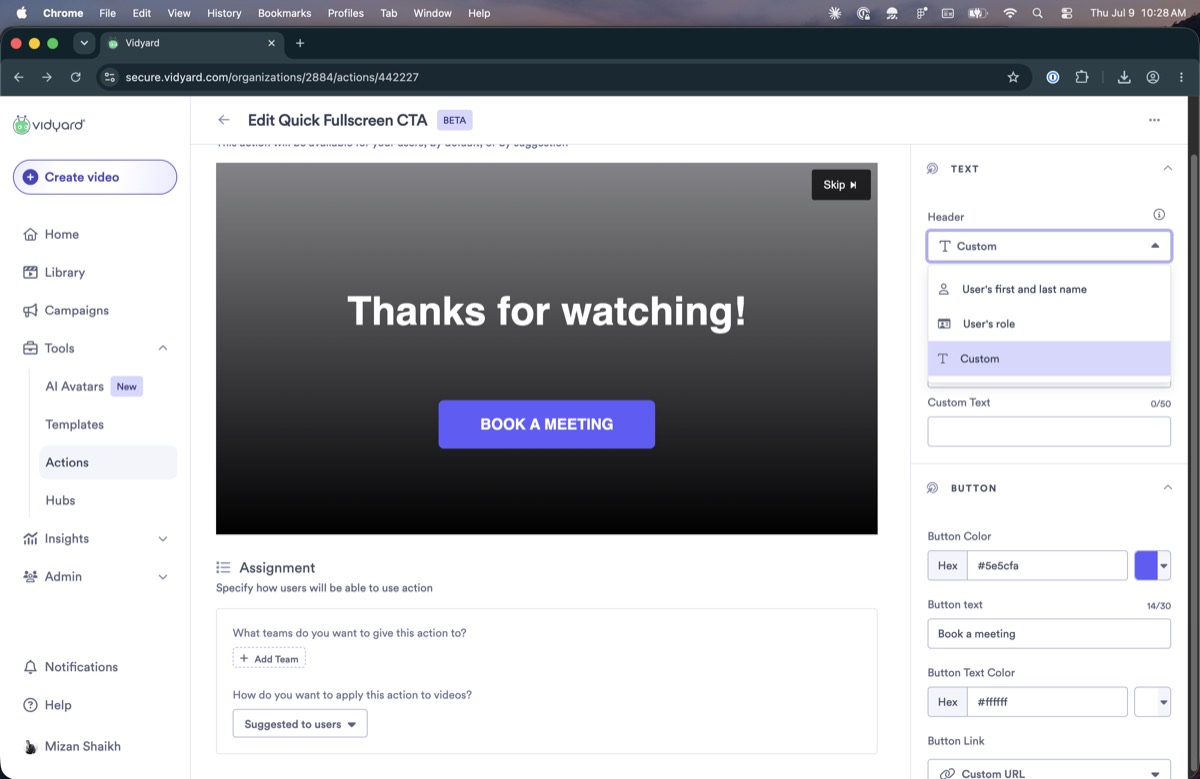Viewport: 1200px width, 779px height.
Task: Open the "Suggested to users" dropdown
Action: 300,724
